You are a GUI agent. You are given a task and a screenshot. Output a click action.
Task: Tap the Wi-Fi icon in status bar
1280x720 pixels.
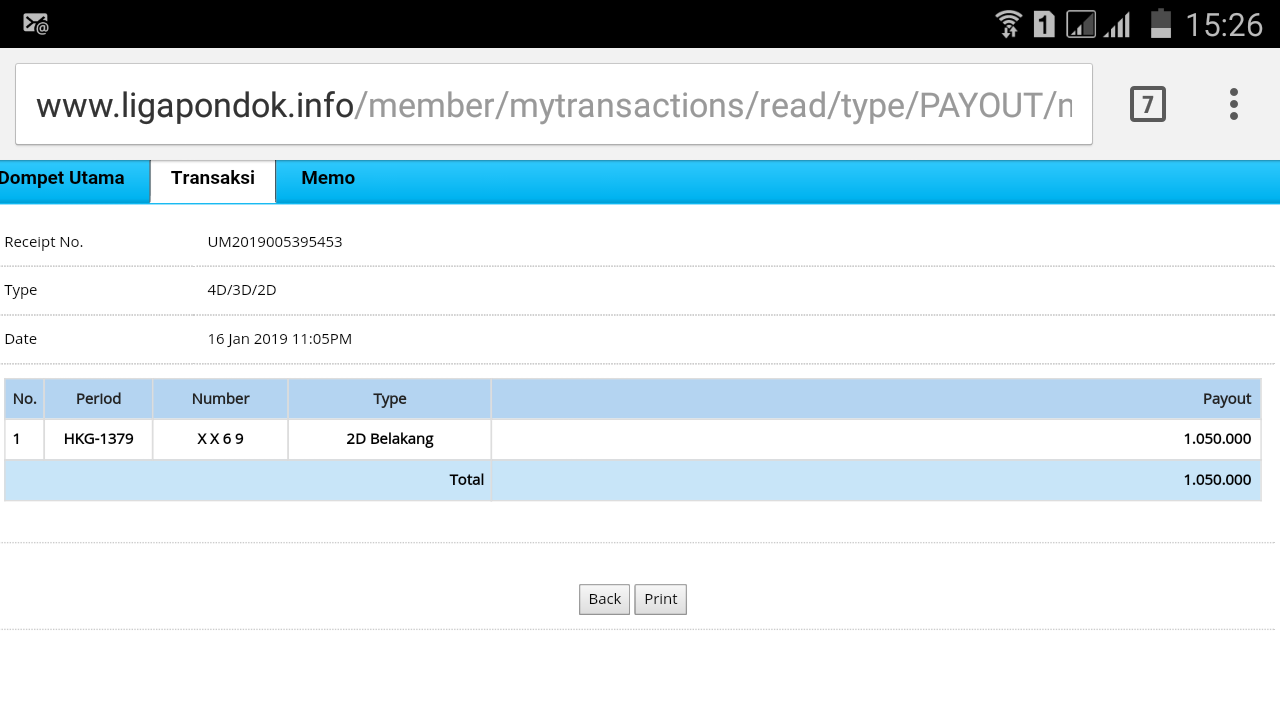1008,24
